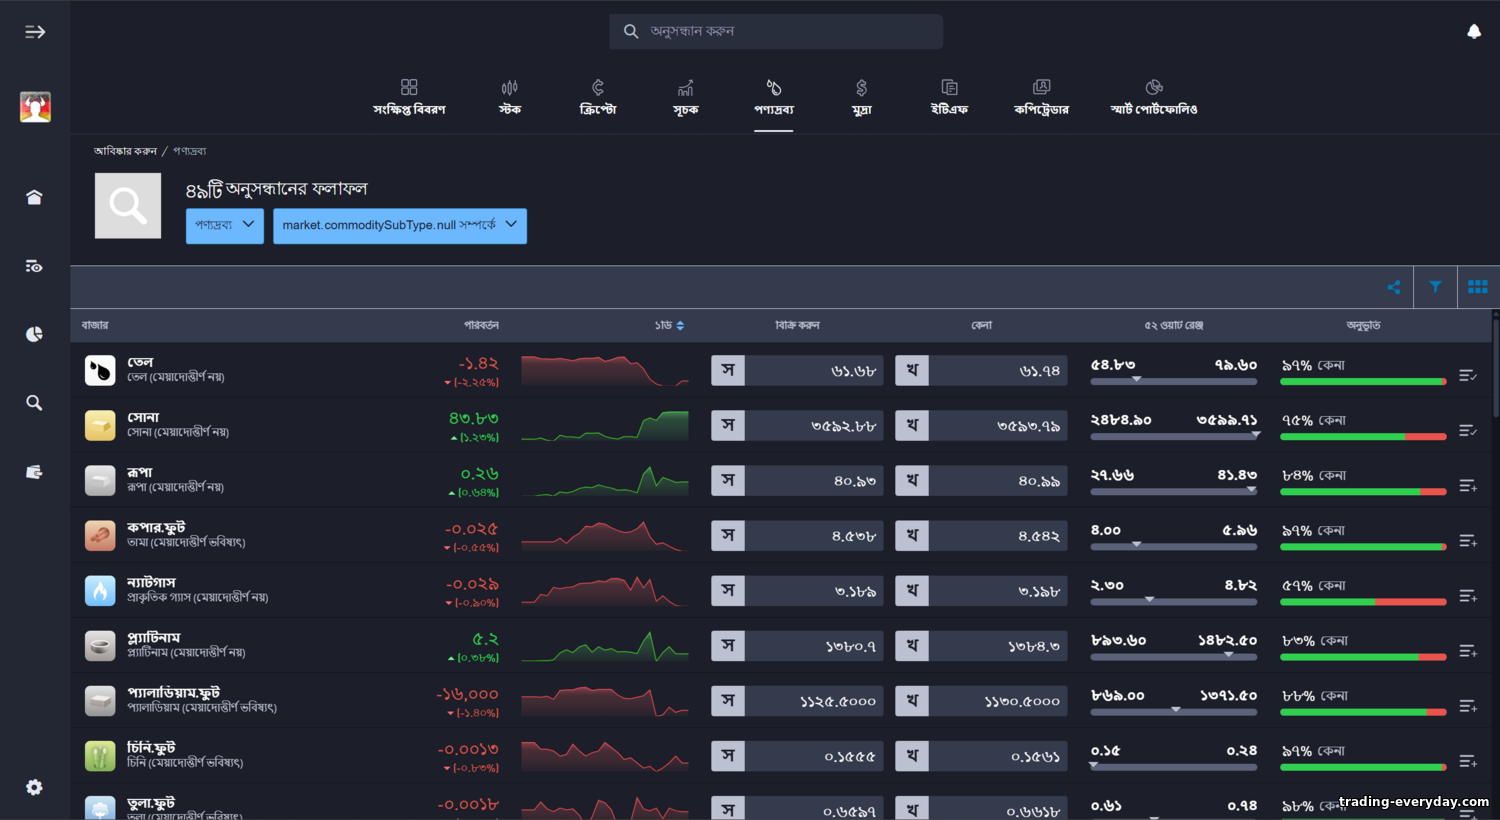Add রূপা (silver) to the watchlist
Image resolution: width=1500 pixels, height=820 pixels.
click(1467, 486)
